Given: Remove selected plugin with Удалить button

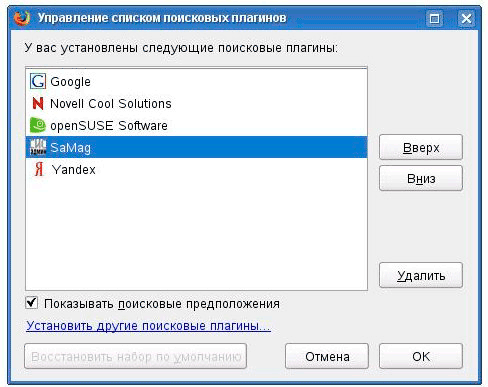Looking at the screenshot, I should pyautogui.click(x=421, y=275).
